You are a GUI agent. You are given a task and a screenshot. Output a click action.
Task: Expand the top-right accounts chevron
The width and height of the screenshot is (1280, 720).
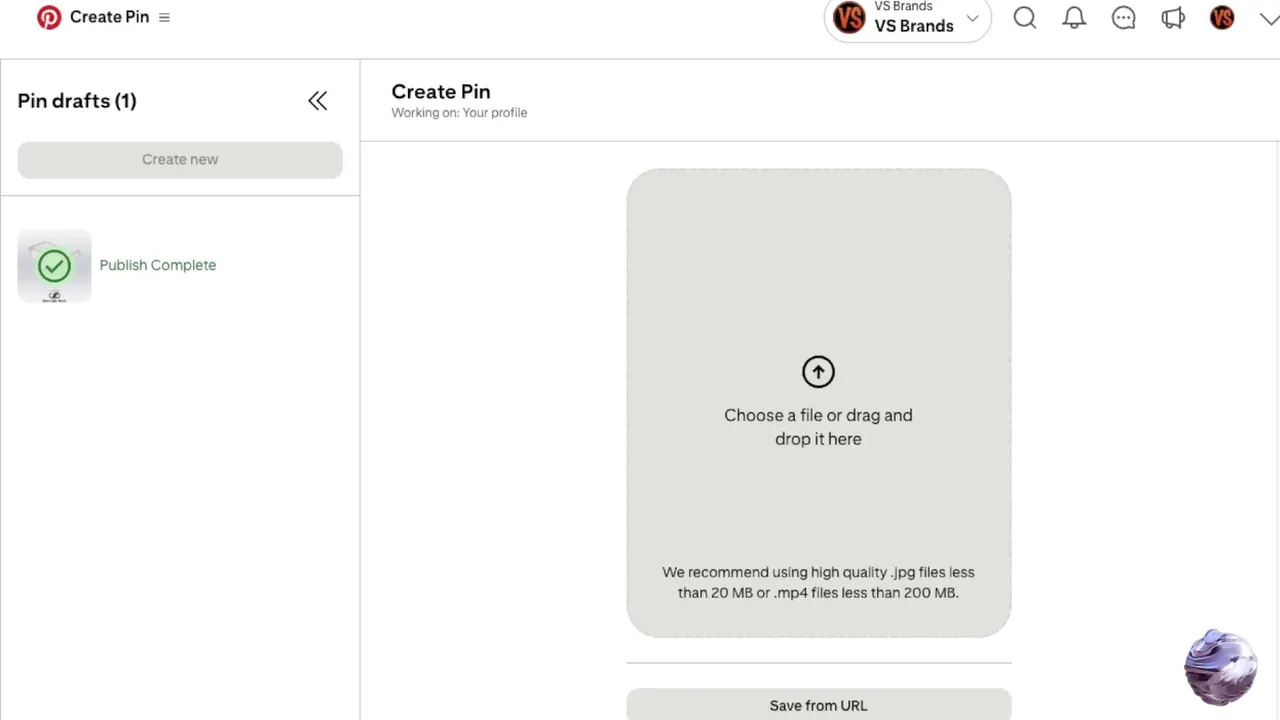point(1268,18)
